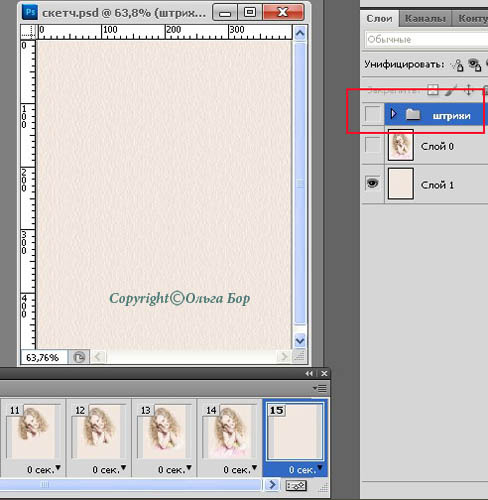This screenshot has height=500, width=488.
Task: Show Слой 0 via its visibility box
Action: pyautogui.click(x=373, y=145)
